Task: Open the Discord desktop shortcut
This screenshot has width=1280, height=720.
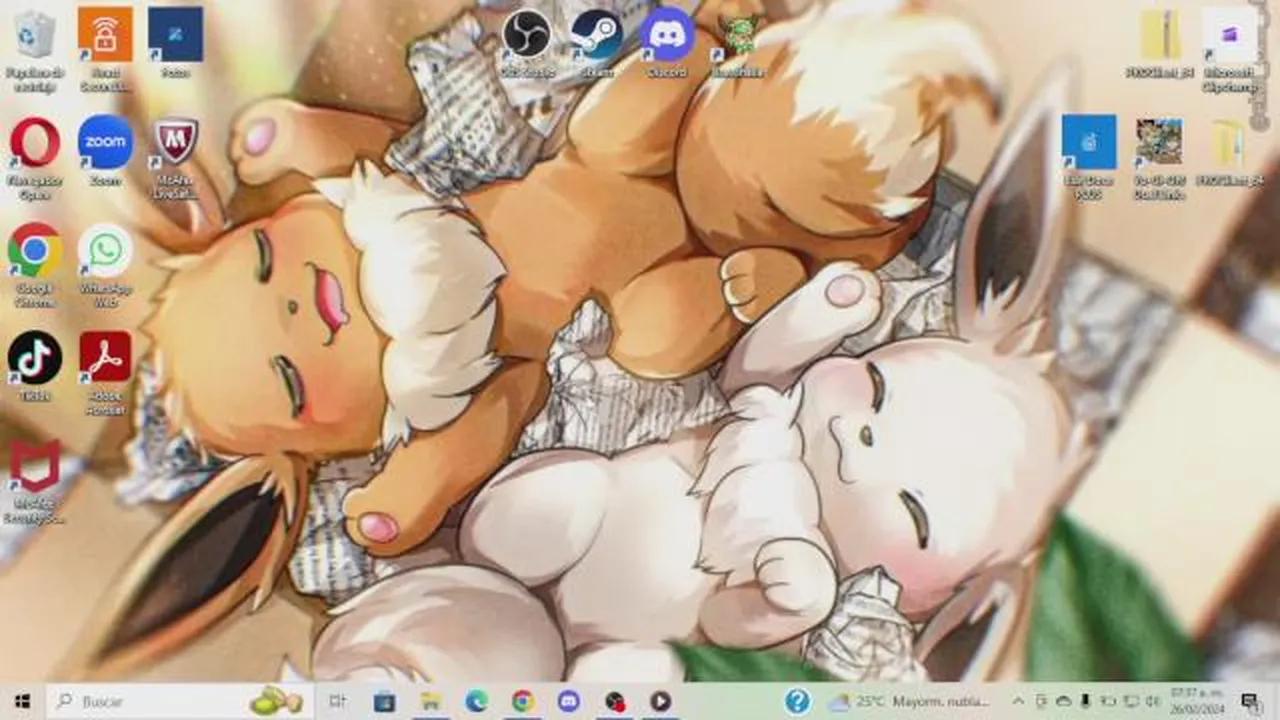Action: [667, 43]
